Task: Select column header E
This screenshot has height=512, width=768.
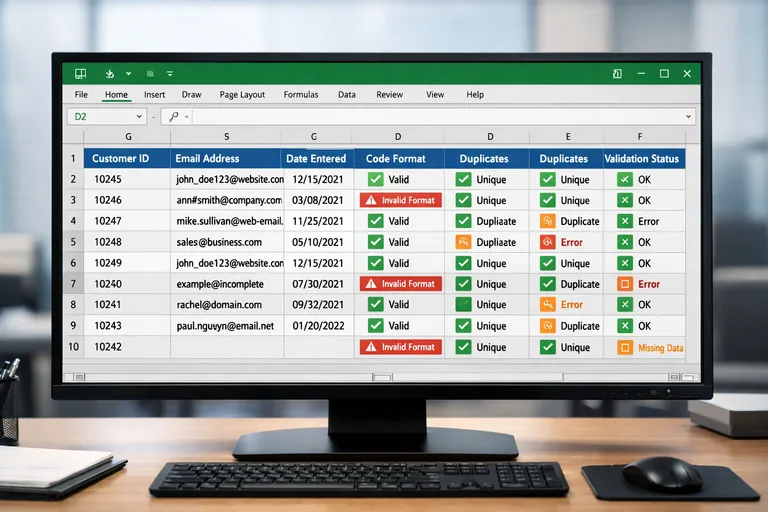Action: [568, 137]
